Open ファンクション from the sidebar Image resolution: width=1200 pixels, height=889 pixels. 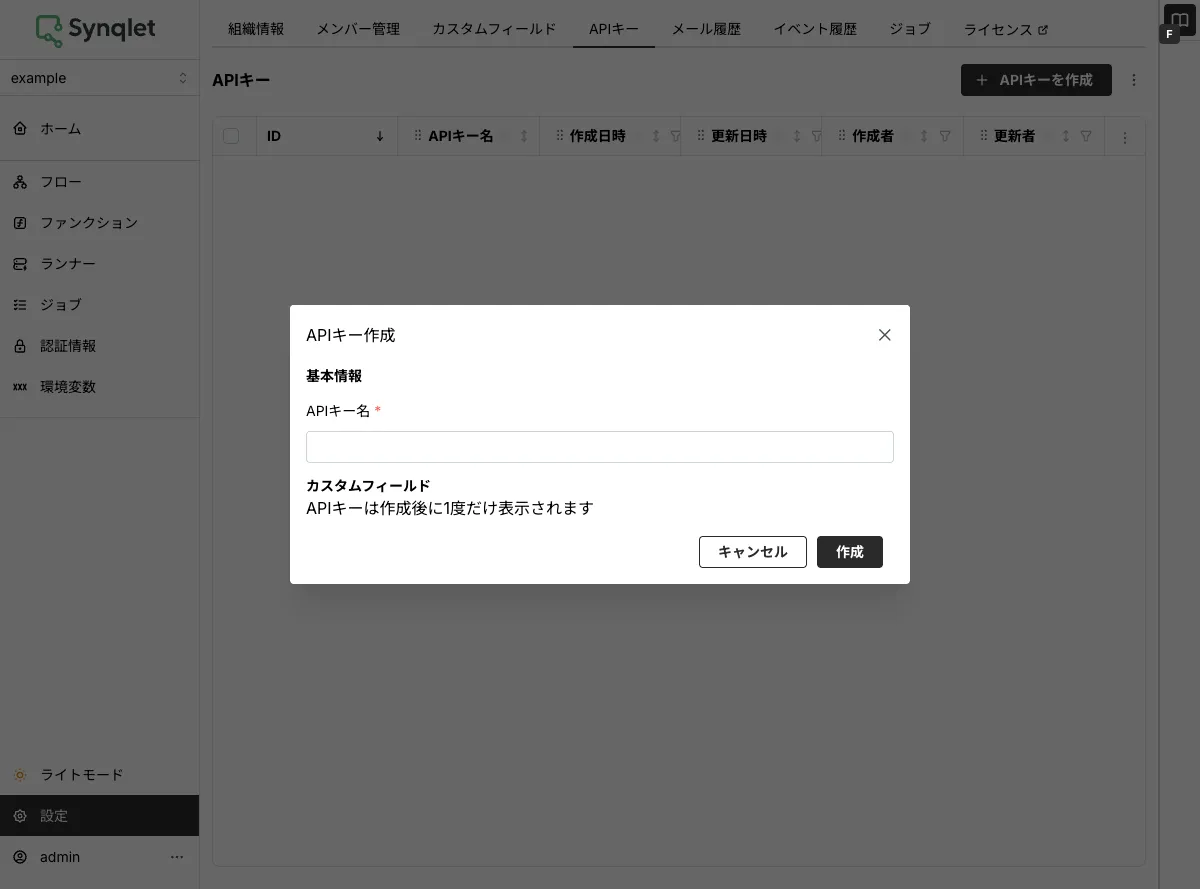pyautogui.click(x=99, y=223)
